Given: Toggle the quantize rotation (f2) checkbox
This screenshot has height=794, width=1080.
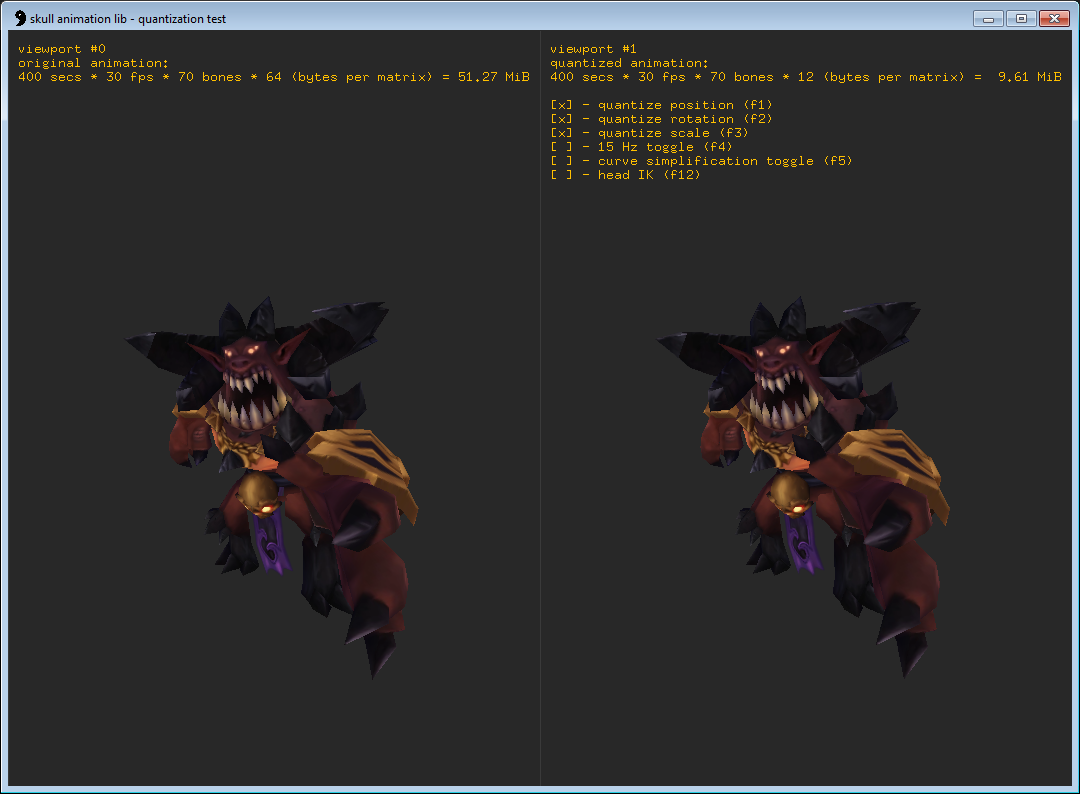Looking at the screenshot, I should (561, 119).
